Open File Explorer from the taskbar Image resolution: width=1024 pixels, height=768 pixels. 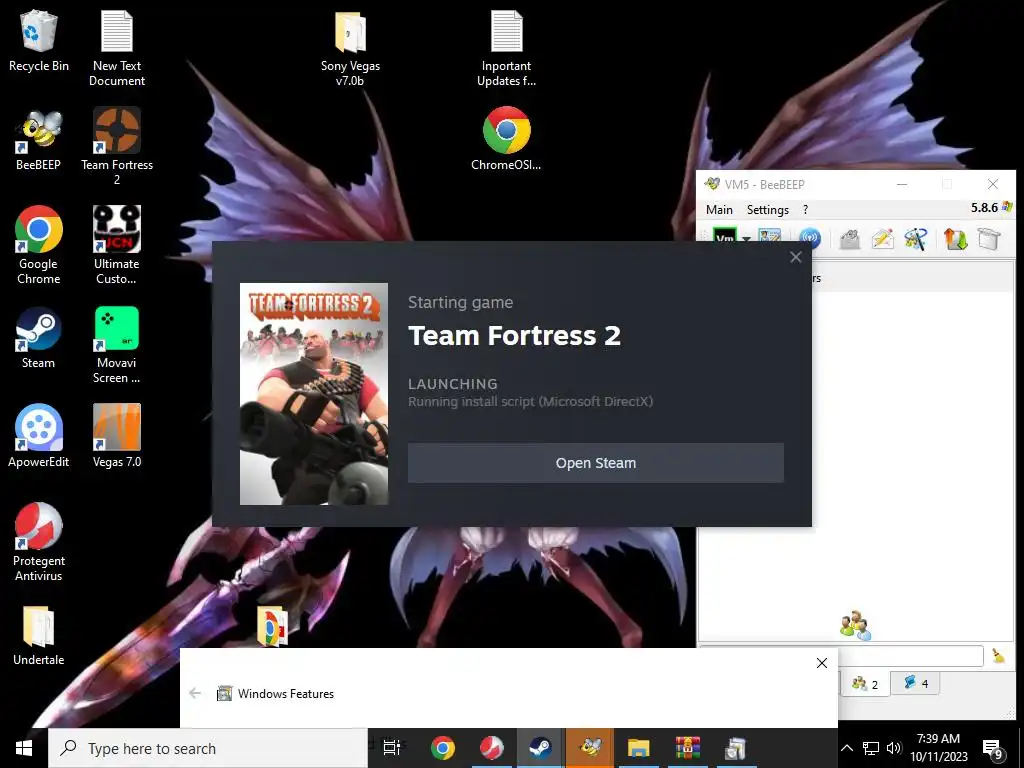click(639, 748)
